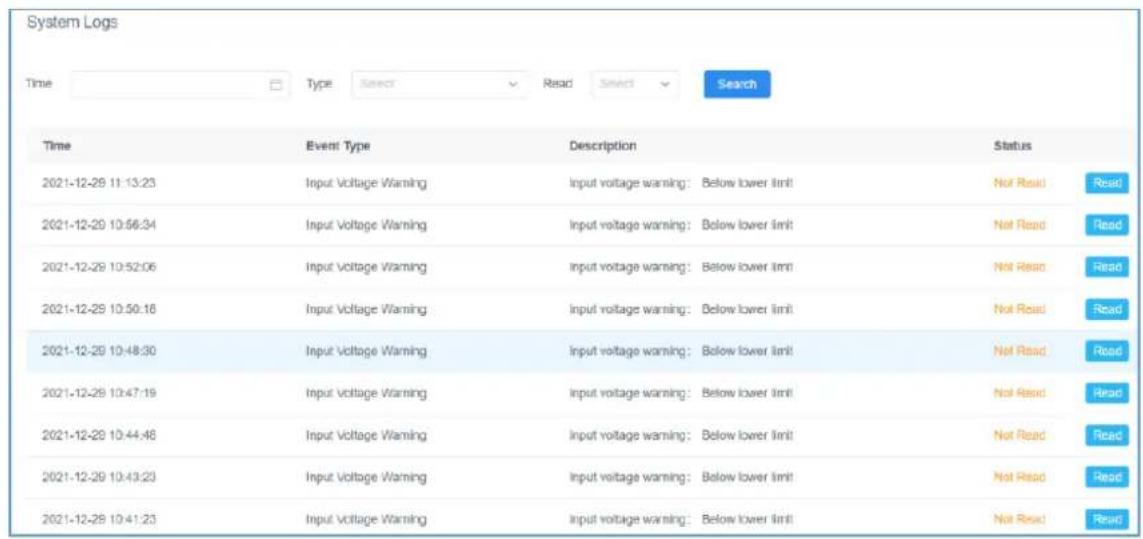Click the calendar icon in Time field
Image resolution: width=1143 pixels, height=539 pixels.
(276, 85)
